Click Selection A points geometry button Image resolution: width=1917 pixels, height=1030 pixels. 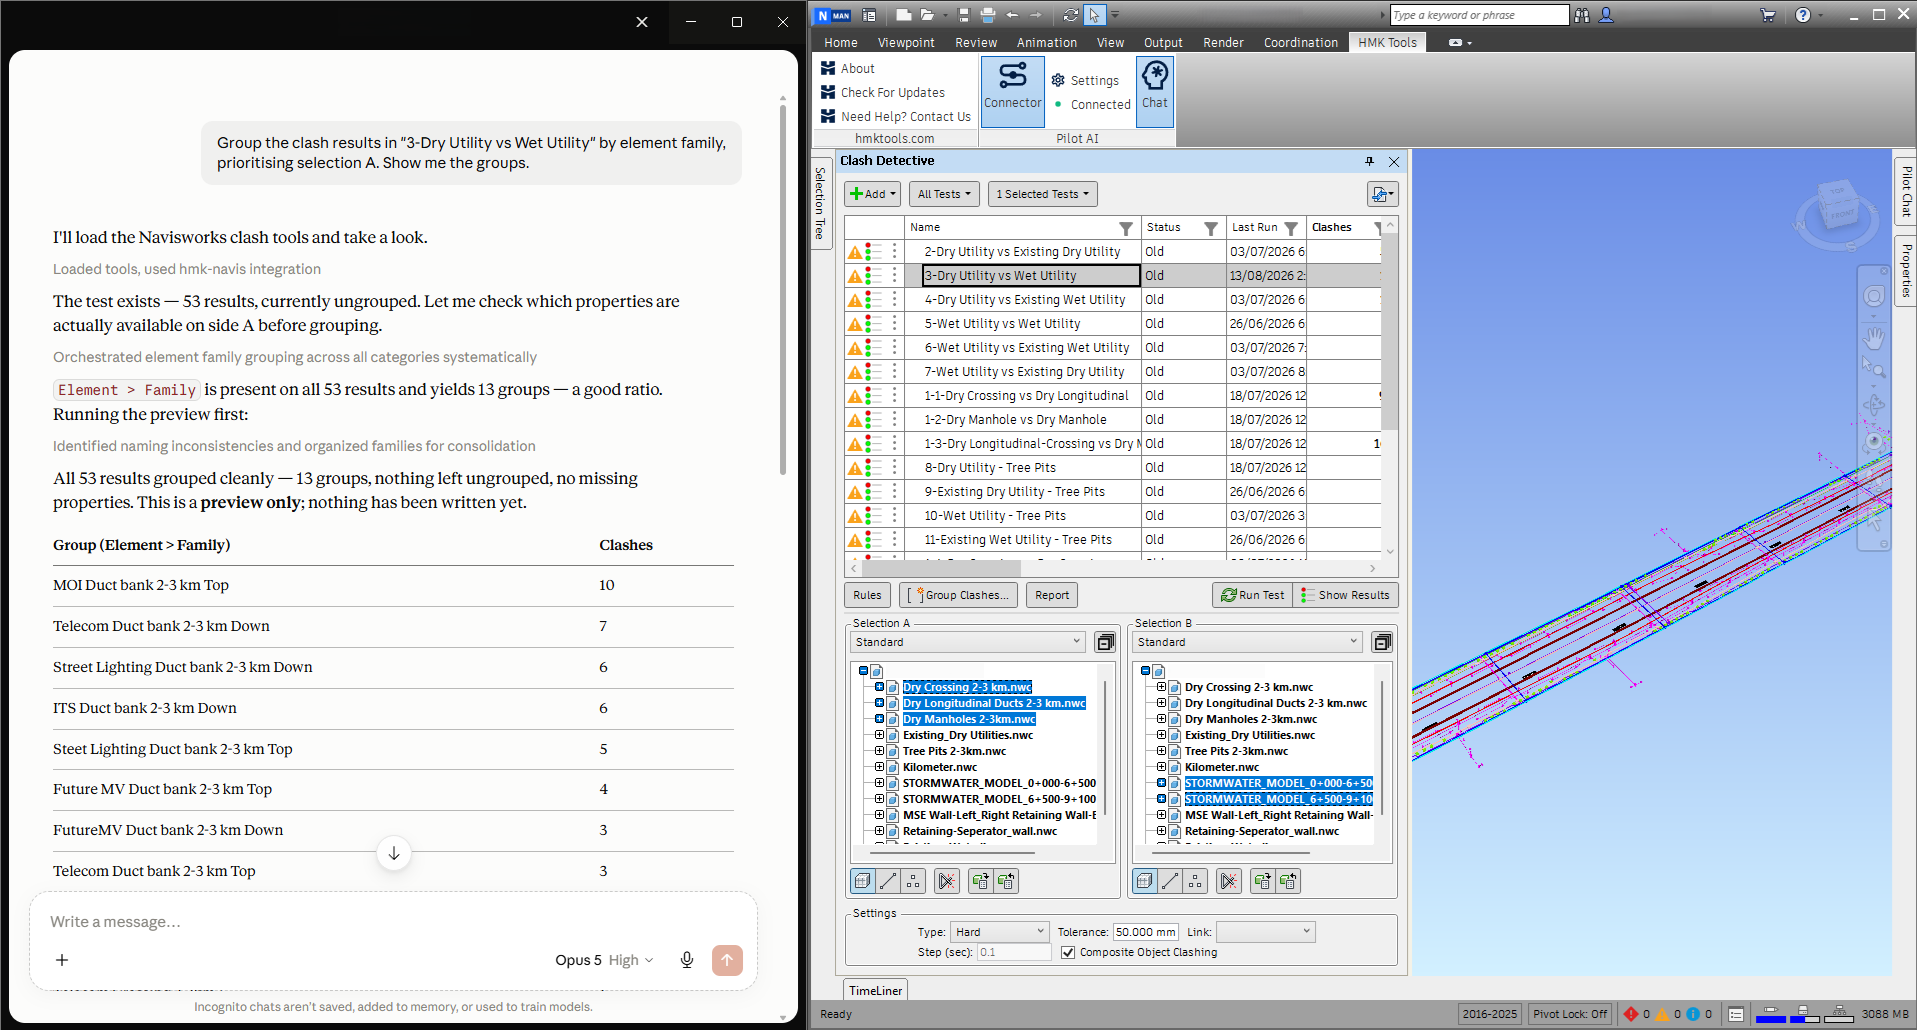pyautogui.click(x=913, y=881)
